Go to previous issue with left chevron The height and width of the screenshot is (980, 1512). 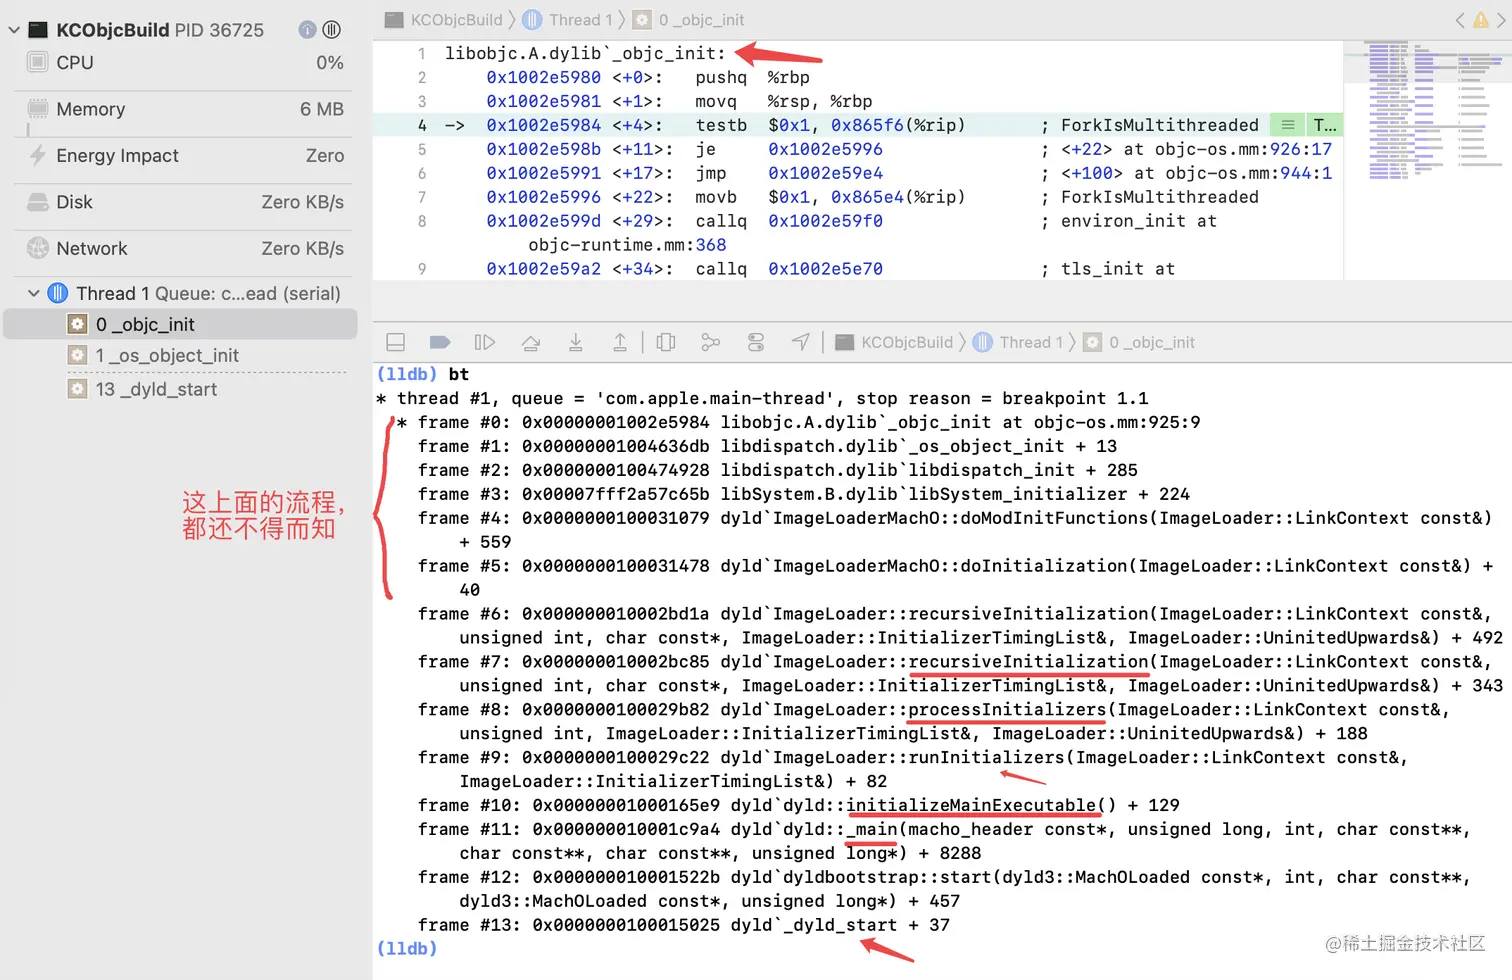[x=1460, y=20]
